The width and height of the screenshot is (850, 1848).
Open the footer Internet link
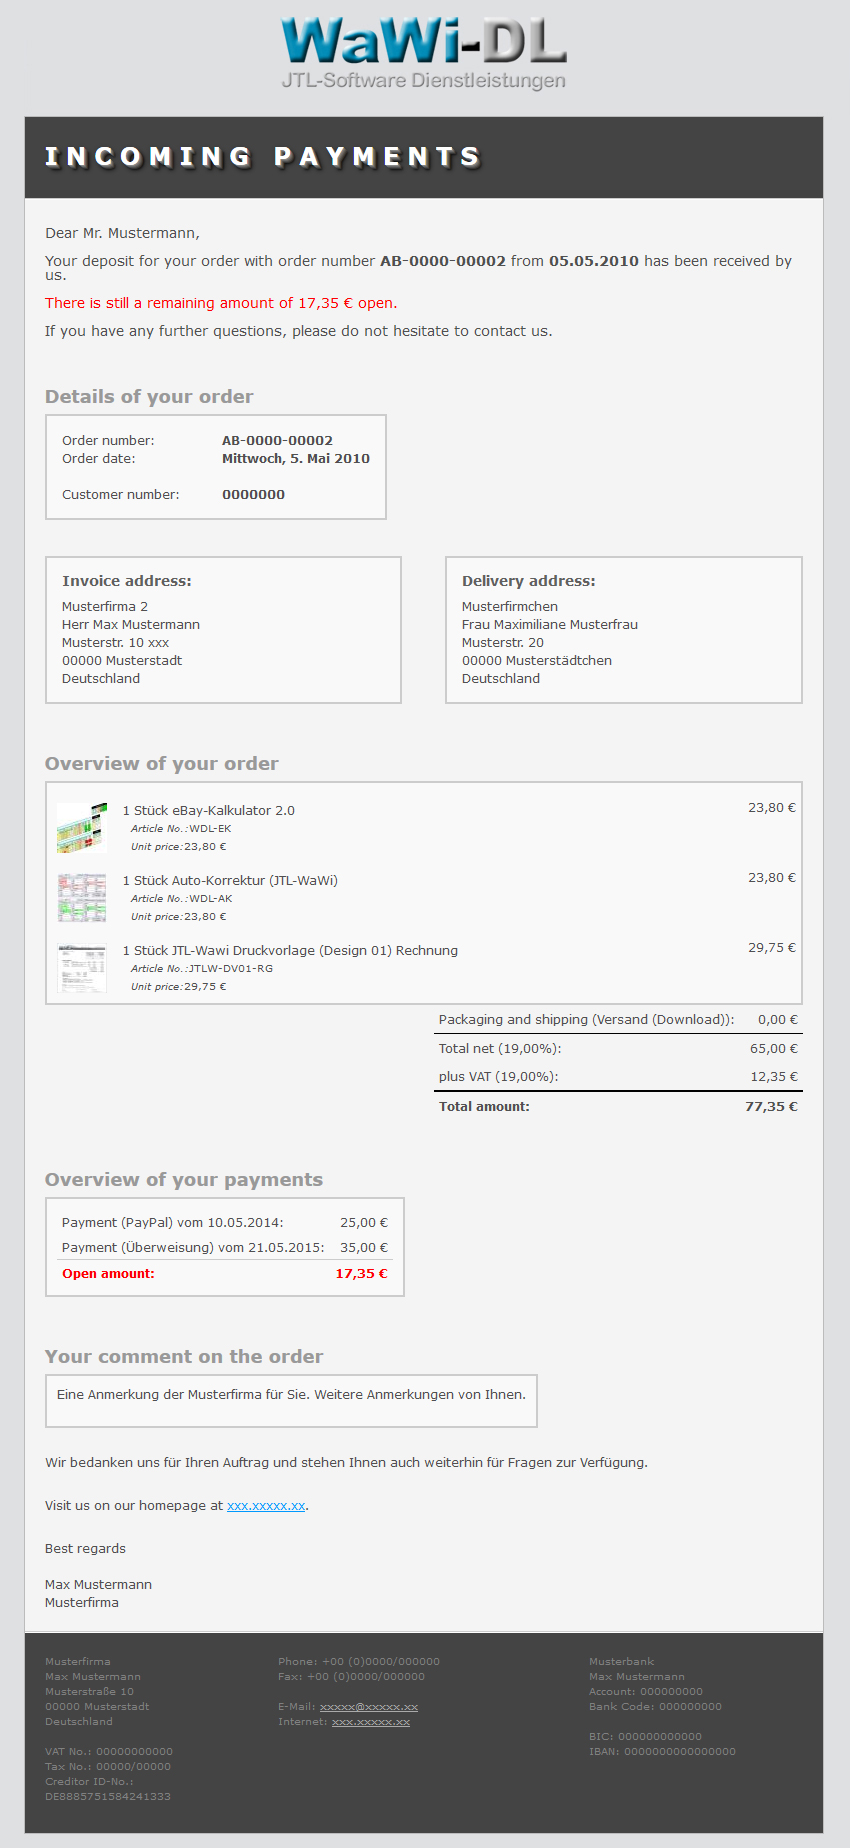point(370,1722)
